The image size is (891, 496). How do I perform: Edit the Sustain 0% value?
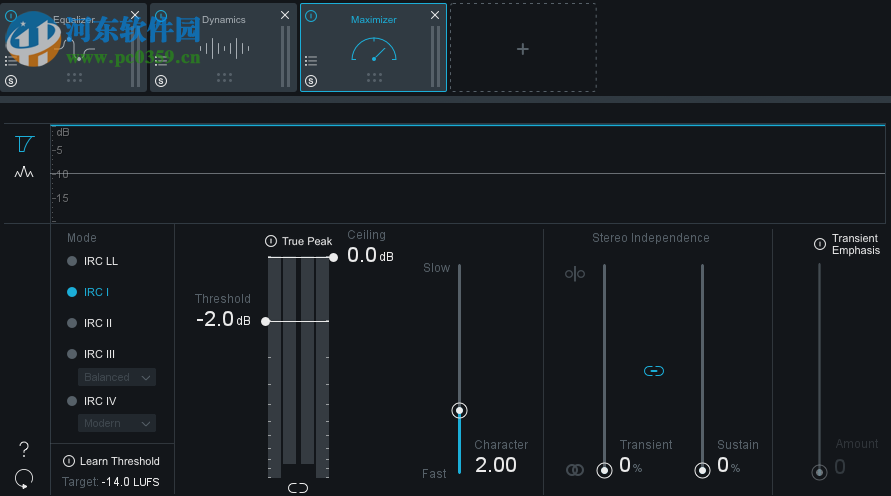[728, 465]
